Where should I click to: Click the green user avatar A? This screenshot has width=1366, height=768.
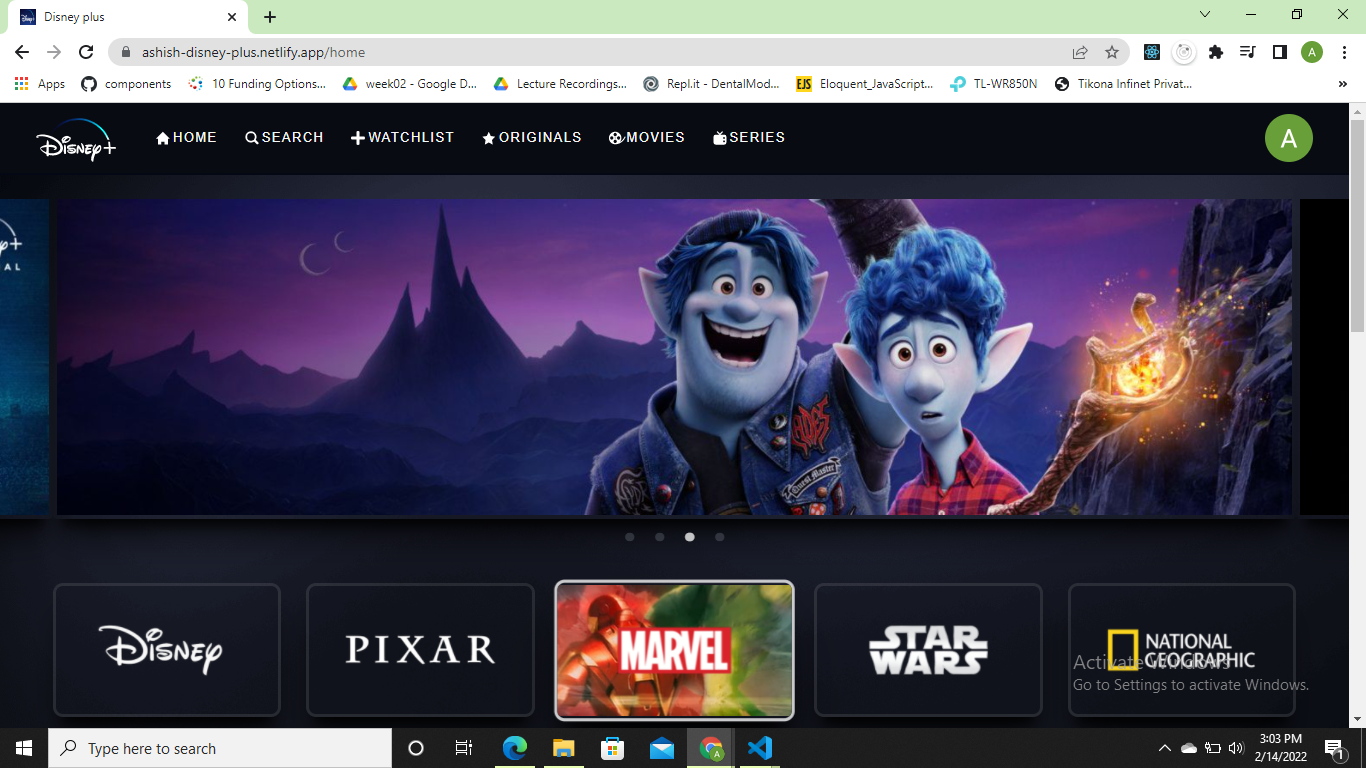pos(1289,138)
